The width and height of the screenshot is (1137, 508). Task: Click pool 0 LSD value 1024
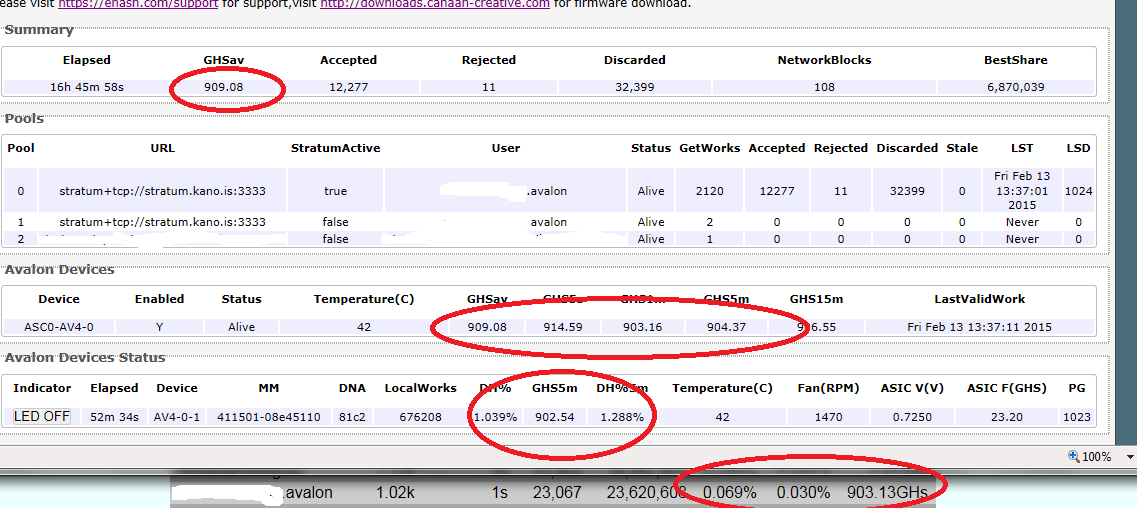[x=1078, y=191]
